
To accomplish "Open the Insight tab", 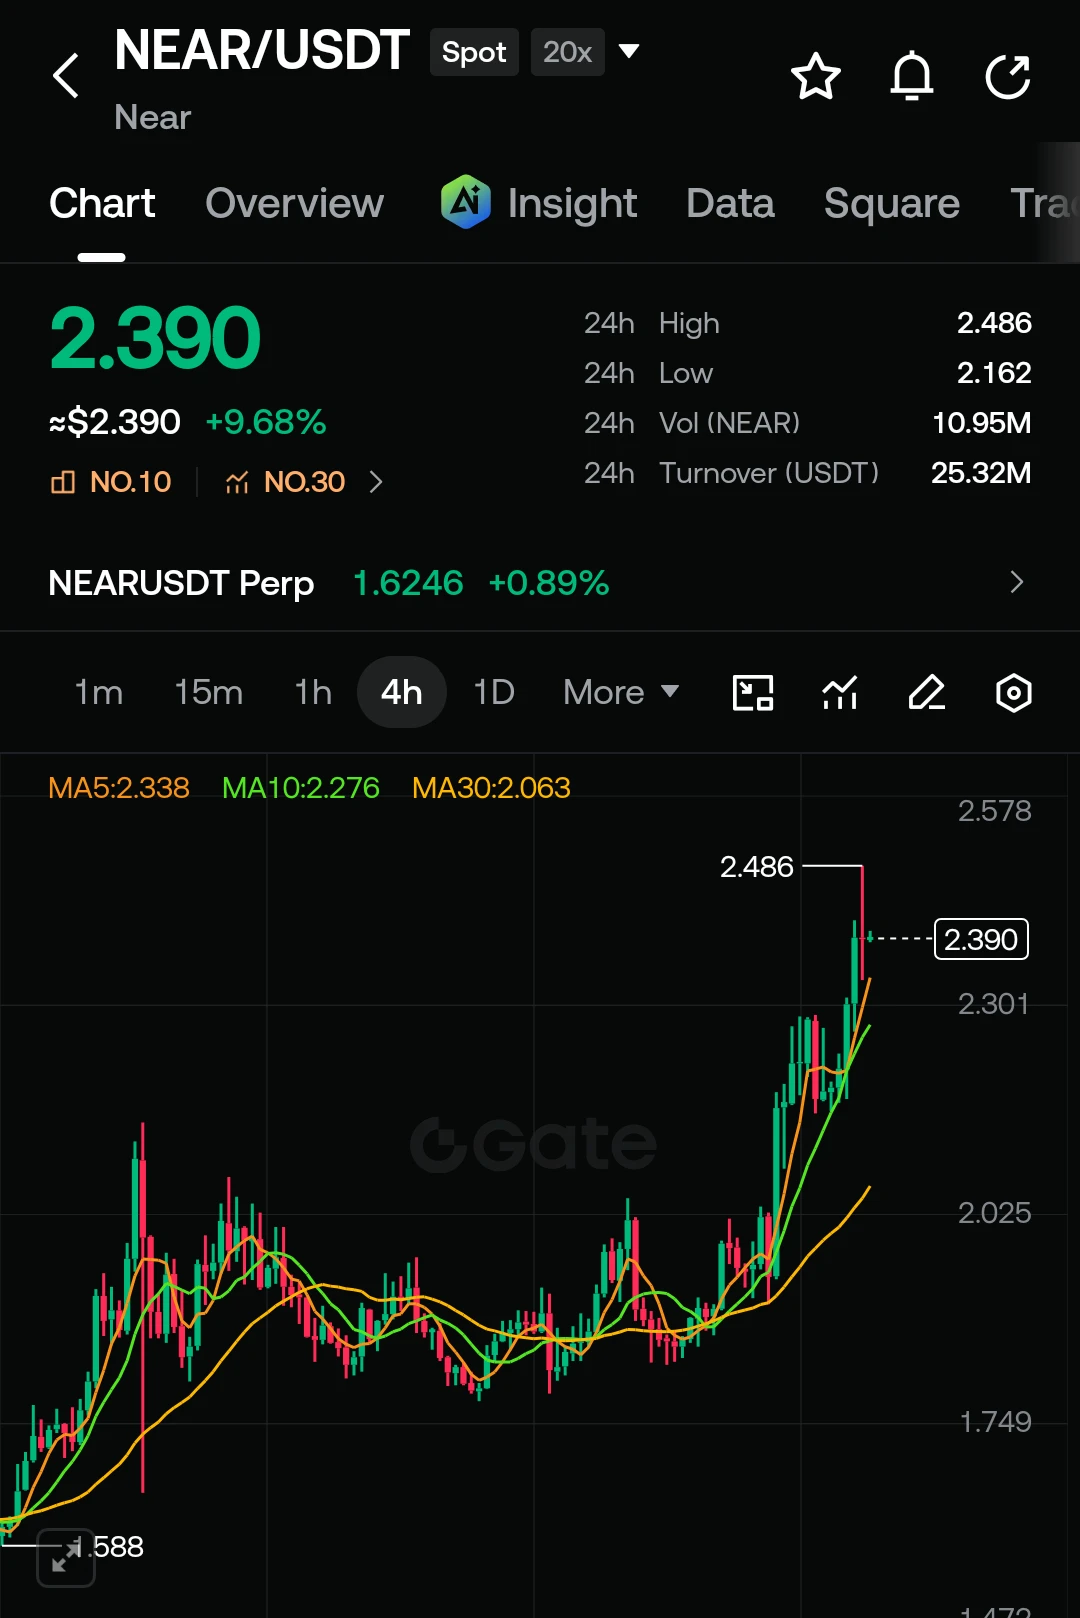I will coord(571,204).
